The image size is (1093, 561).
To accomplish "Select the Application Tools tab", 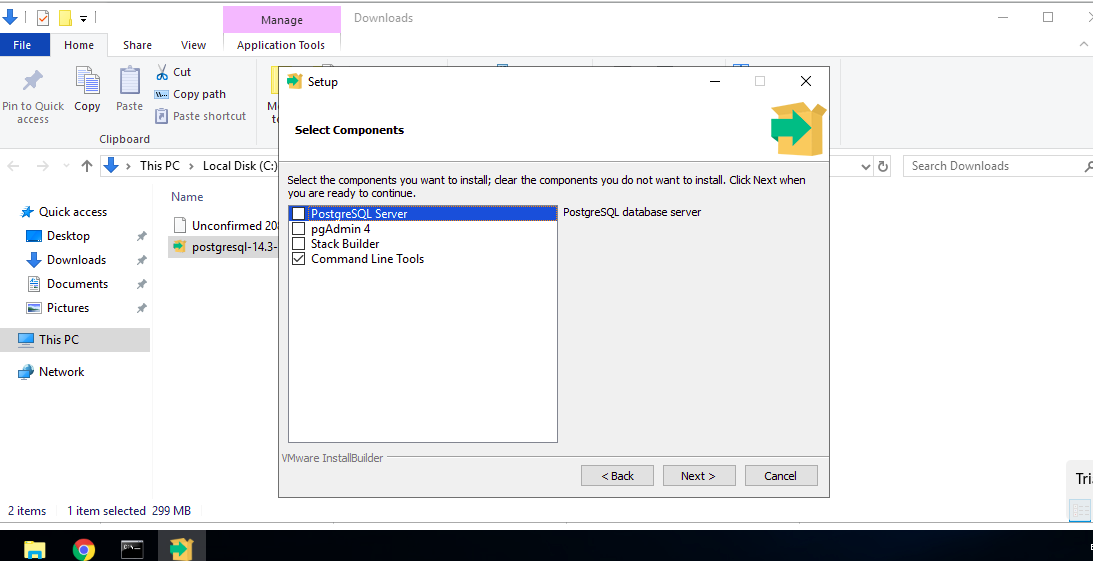I will (281, 45).
